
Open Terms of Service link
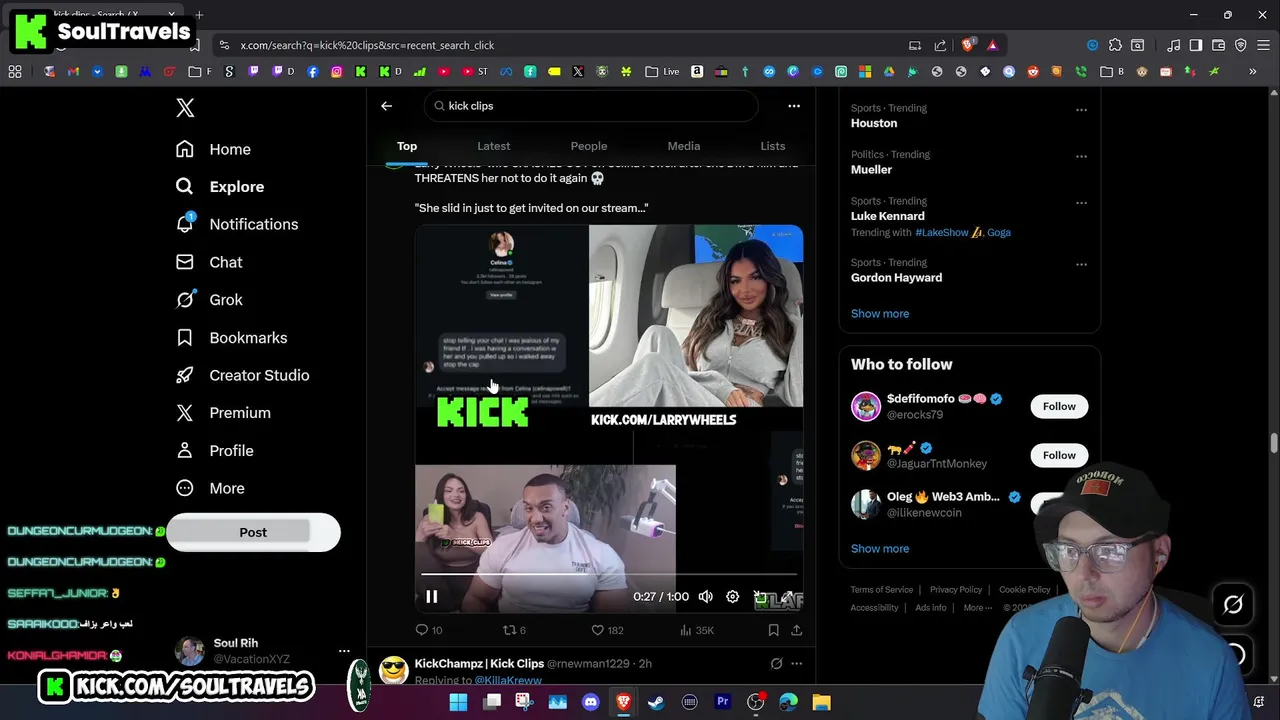[x=882, y=590]
